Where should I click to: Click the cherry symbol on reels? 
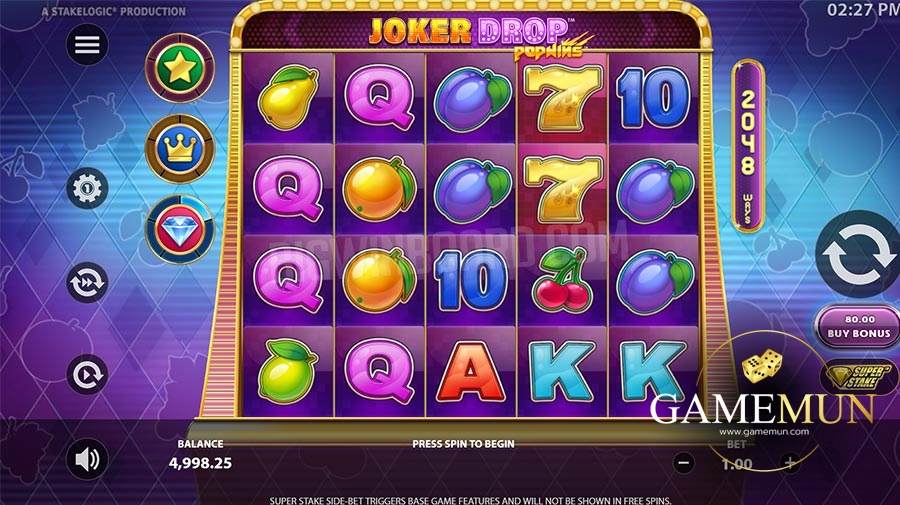(x=562, y=279)
